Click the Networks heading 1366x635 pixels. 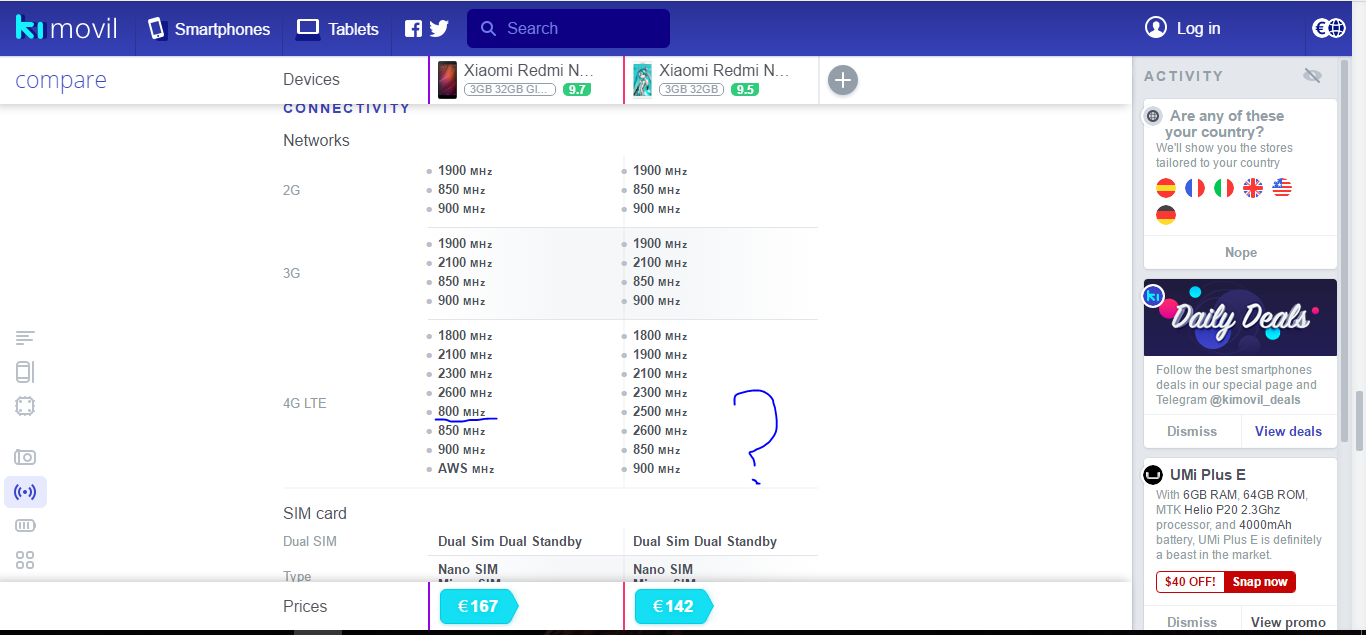[316, 140]
